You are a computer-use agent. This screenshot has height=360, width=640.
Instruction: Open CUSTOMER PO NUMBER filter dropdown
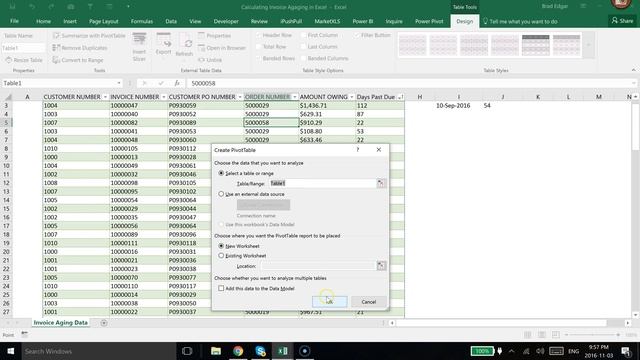click(x=240, y=97)
